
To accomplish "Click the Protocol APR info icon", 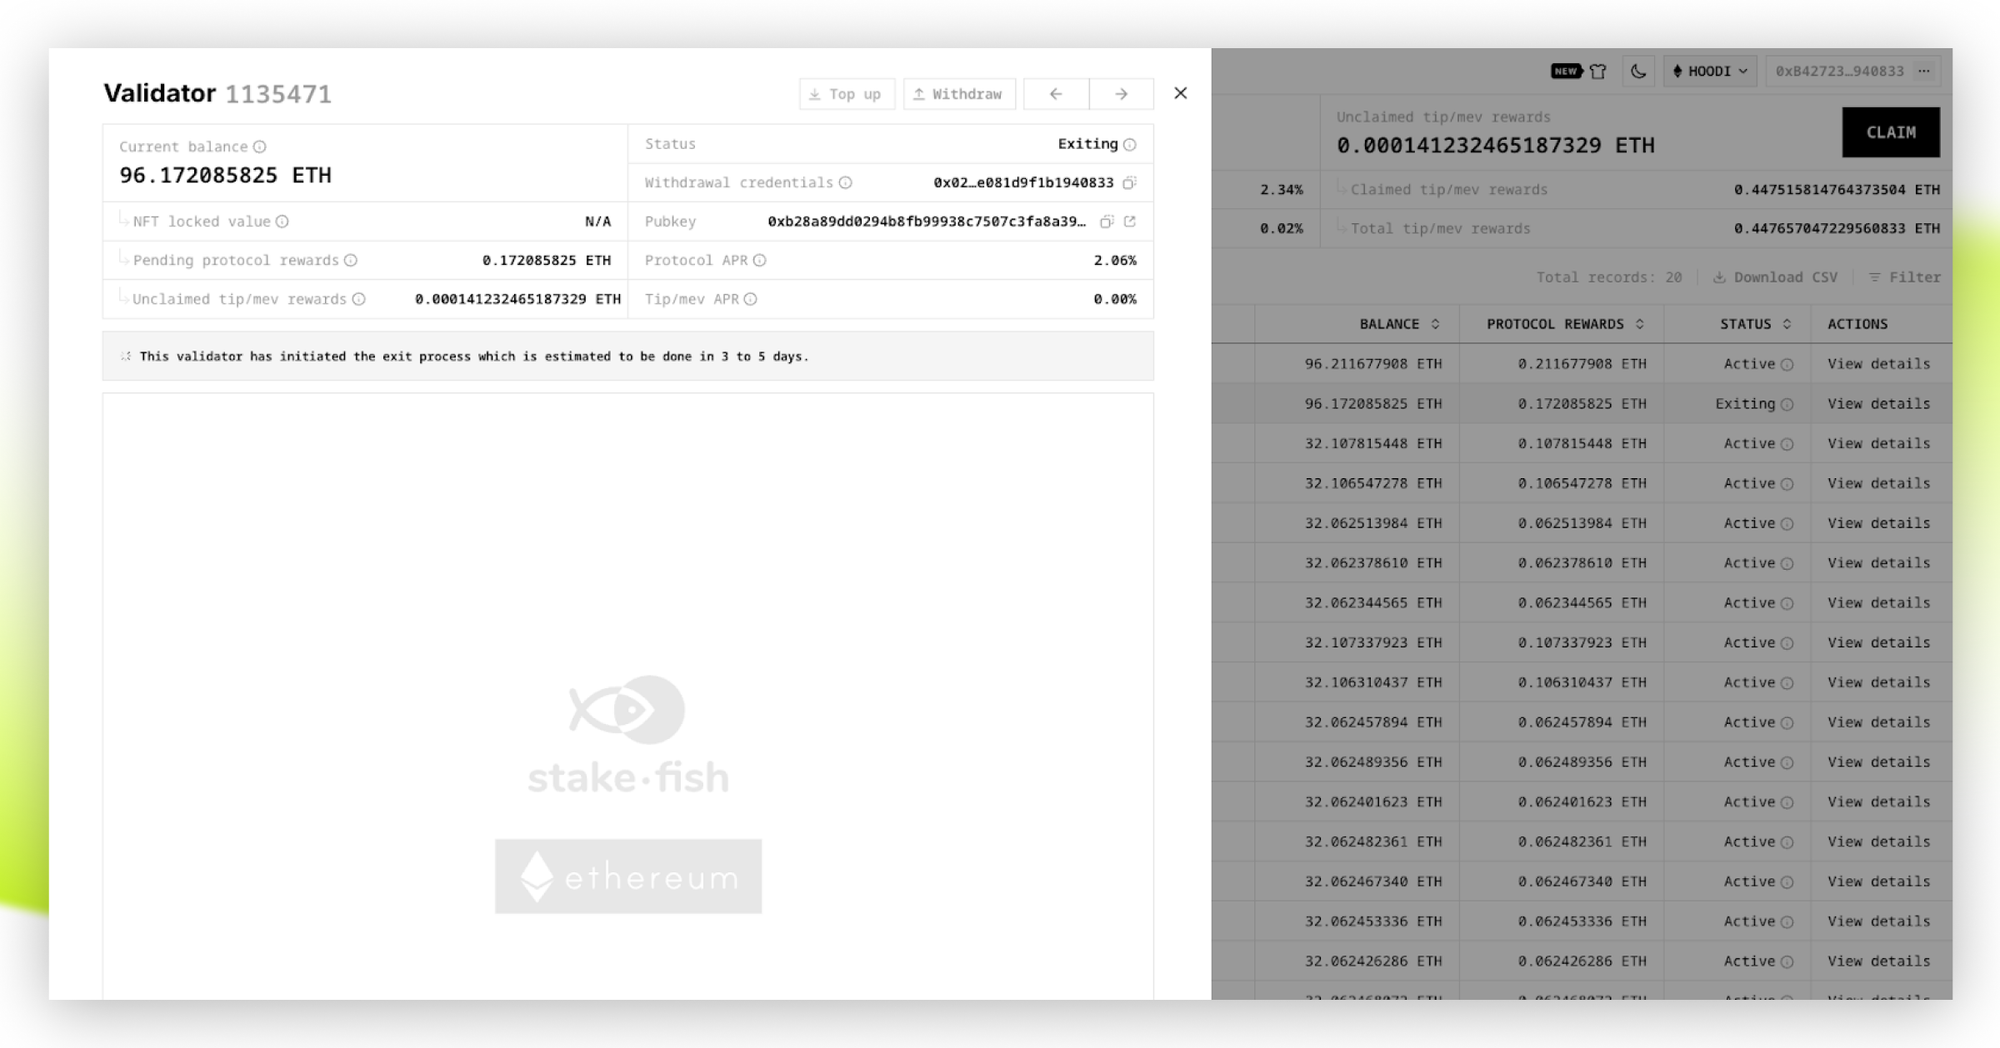I will coord(760,261).
